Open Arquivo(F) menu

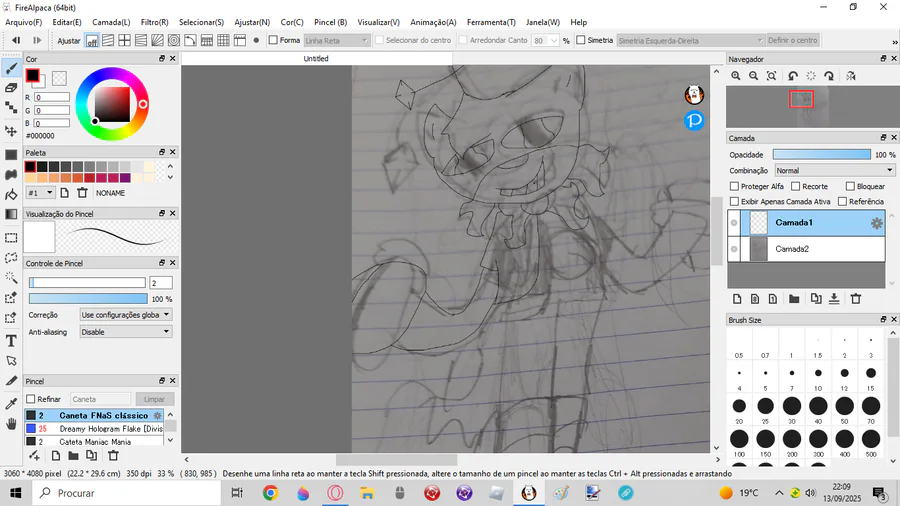tap(24, 22)
